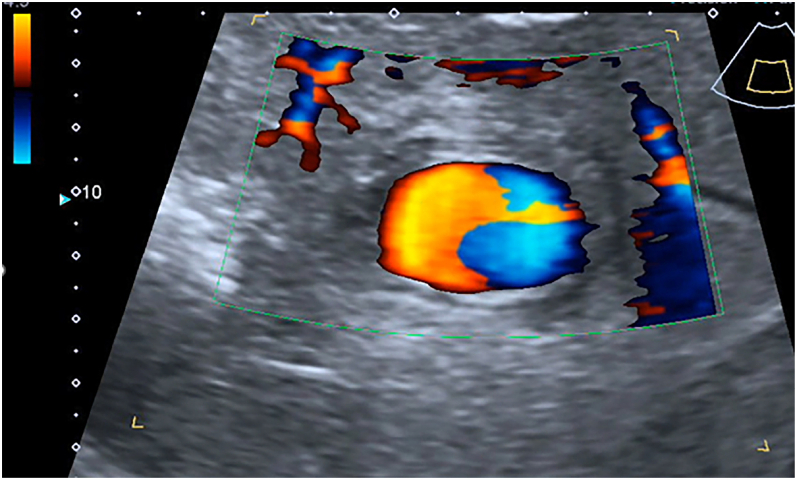Click the top-right diamond marker on horizontal ruler
The width and height of the screenshot is (797, 480).
click(x=713, y=13)
